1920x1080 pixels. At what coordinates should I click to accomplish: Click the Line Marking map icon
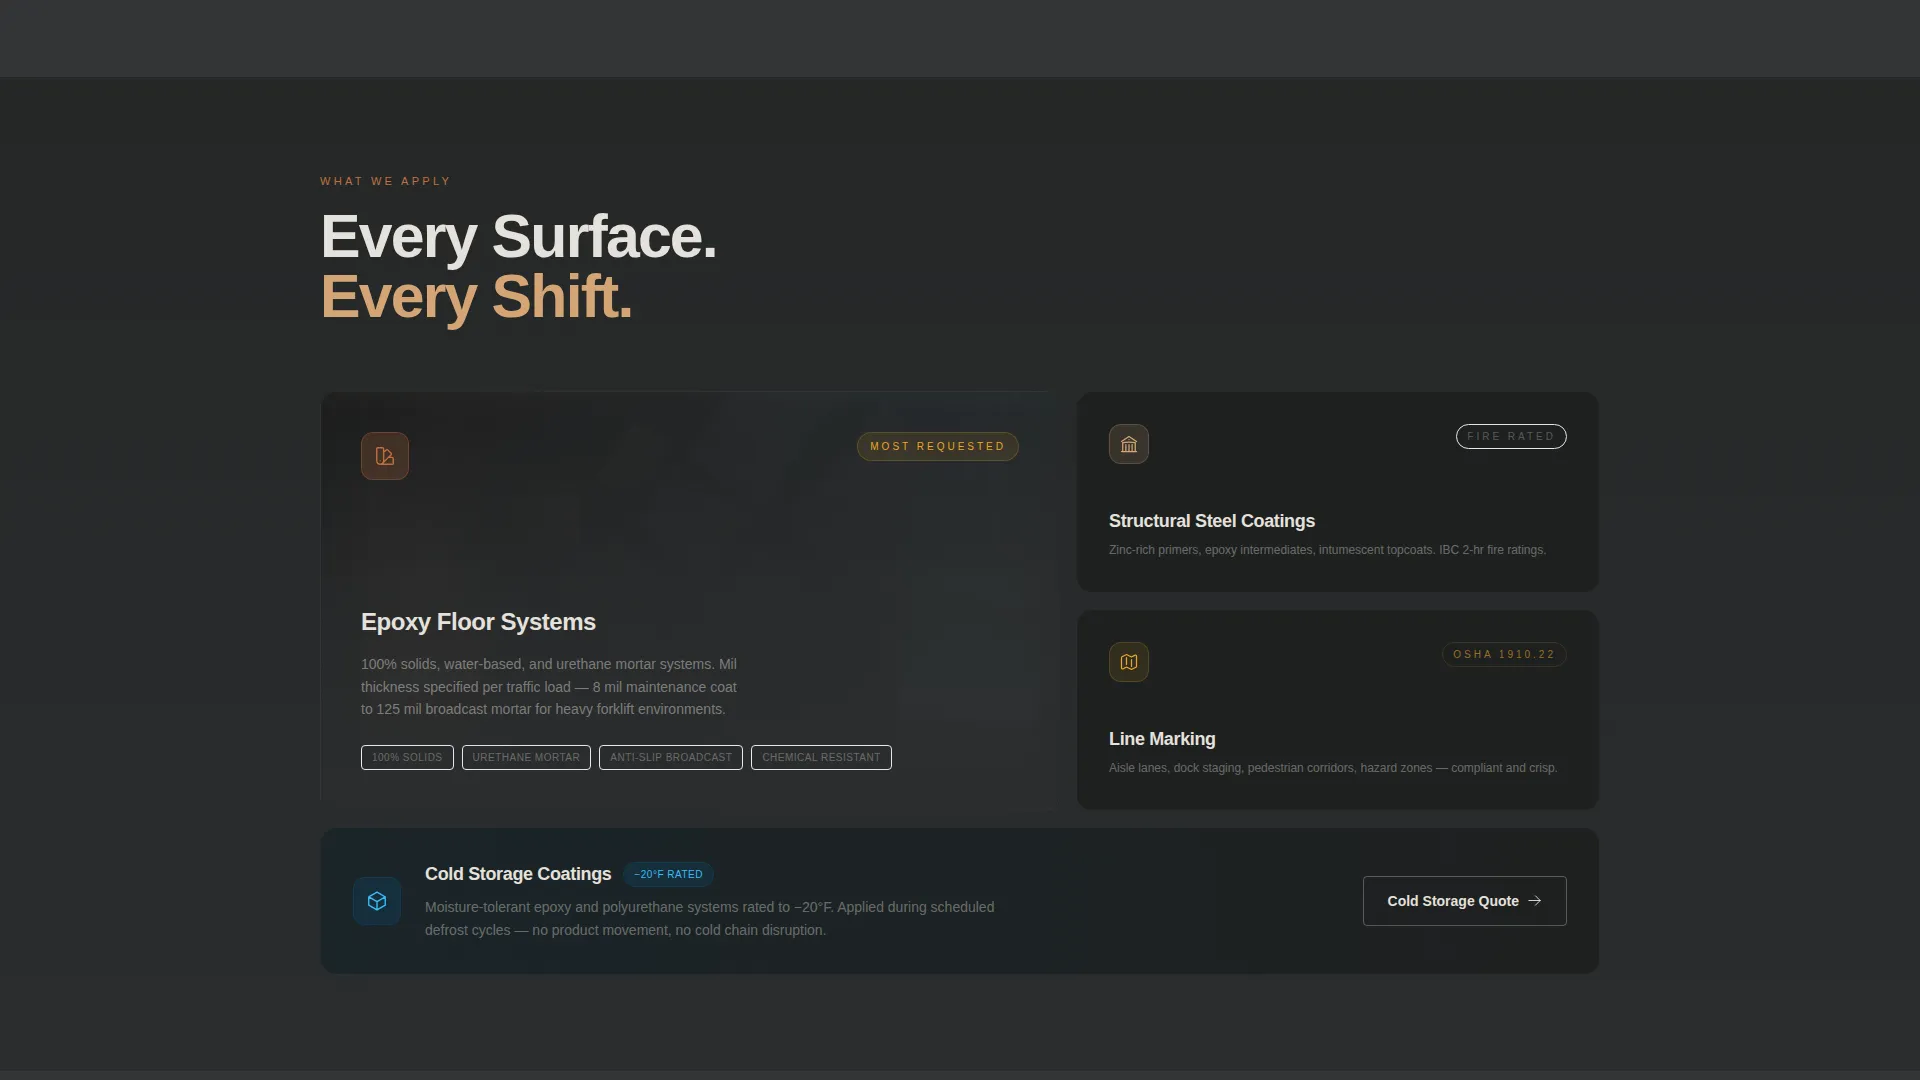tap(1129, 662)
